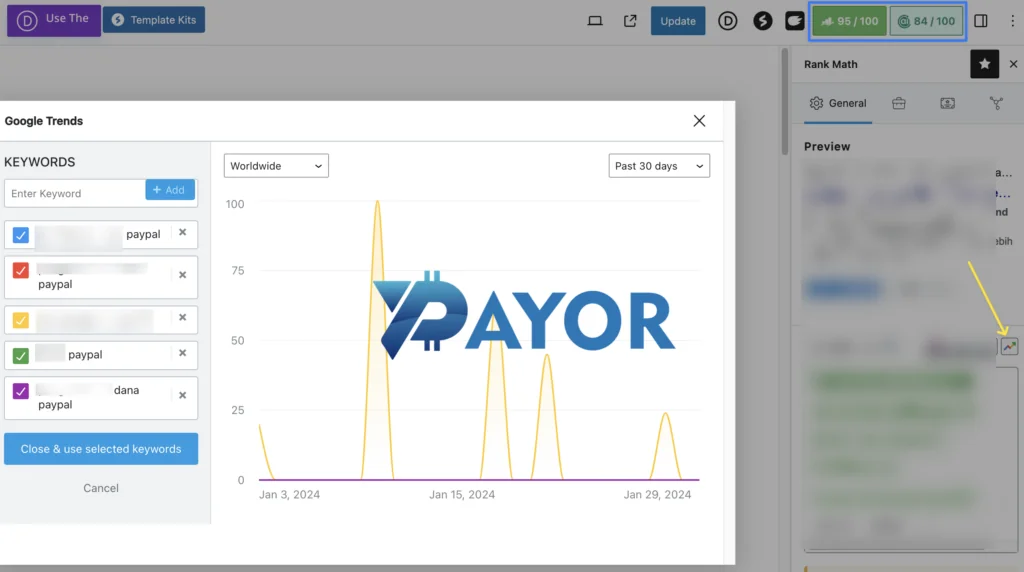The width and height of the screenshot is (1024, 572).
Task: Click the Jan 15, 2024 axis label
Action: point(462,494)
